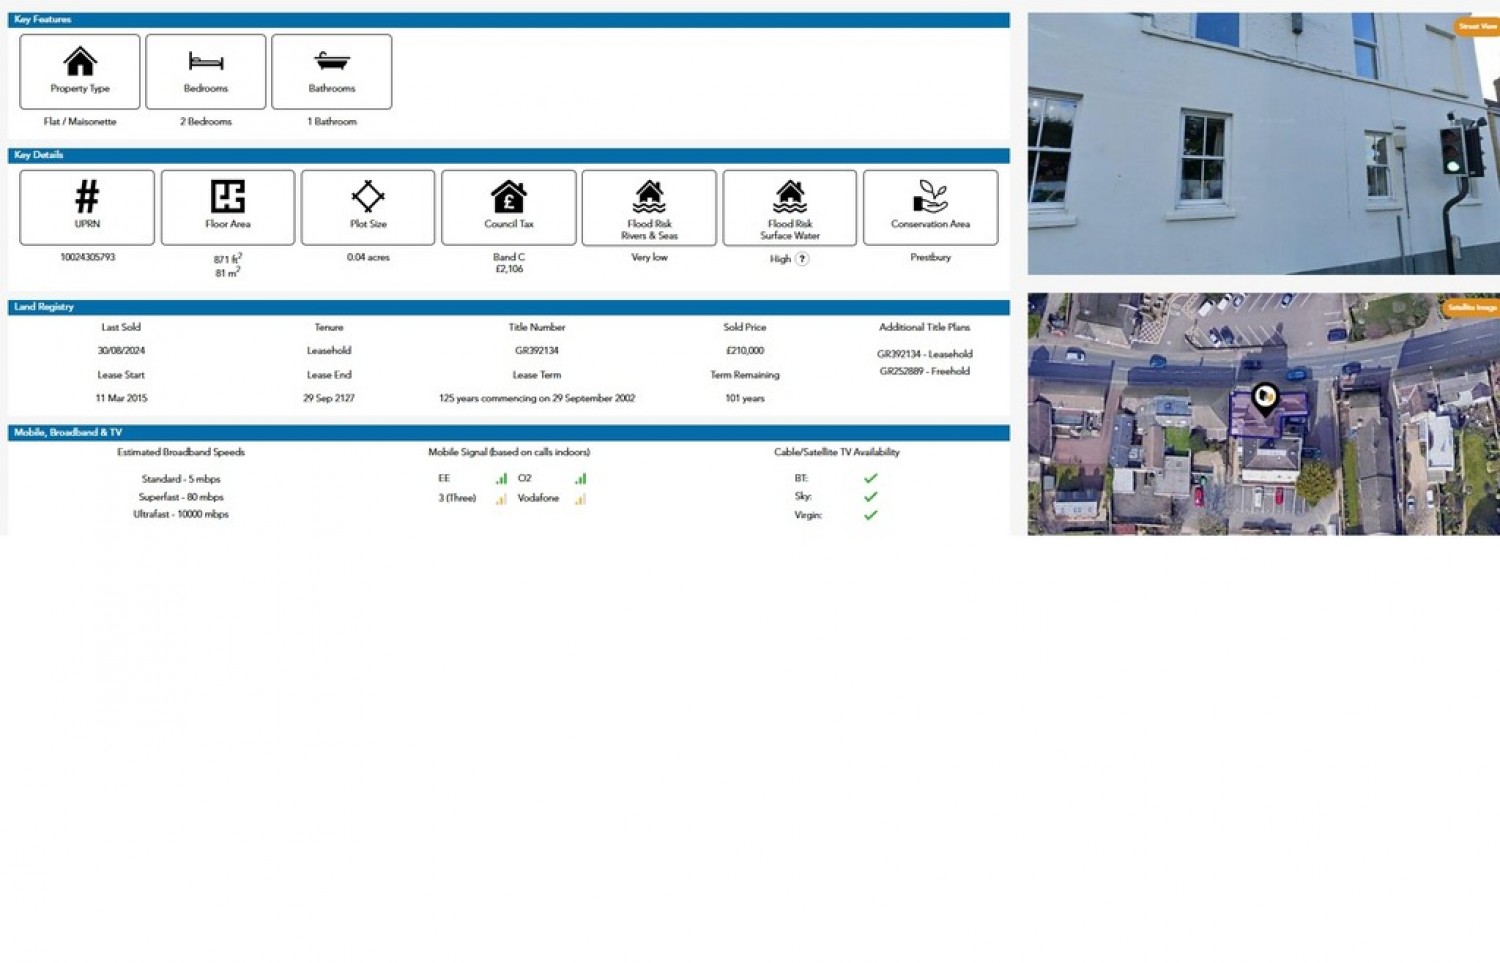Click the Leasehold tenure value
Screen dimensions: 1500x963
coord(329,351)
